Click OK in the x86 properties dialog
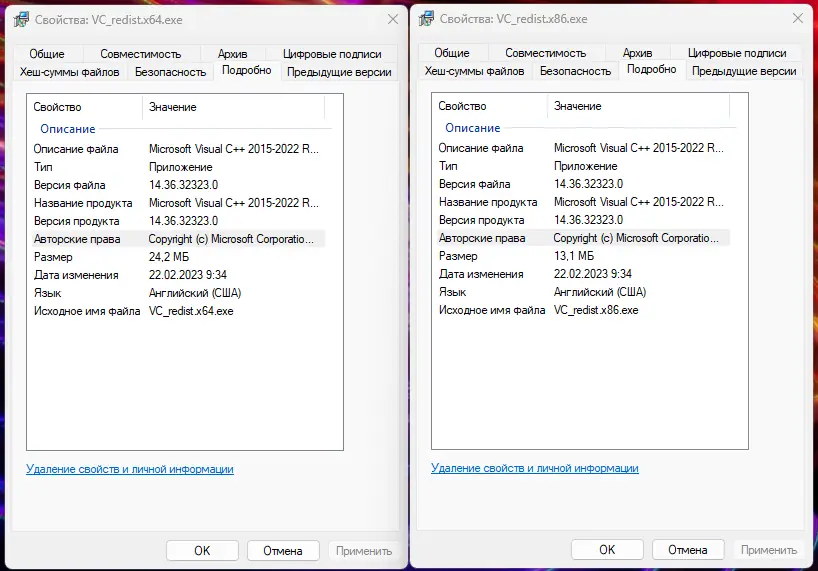This screenshot has width=818, height=571. 607,550
